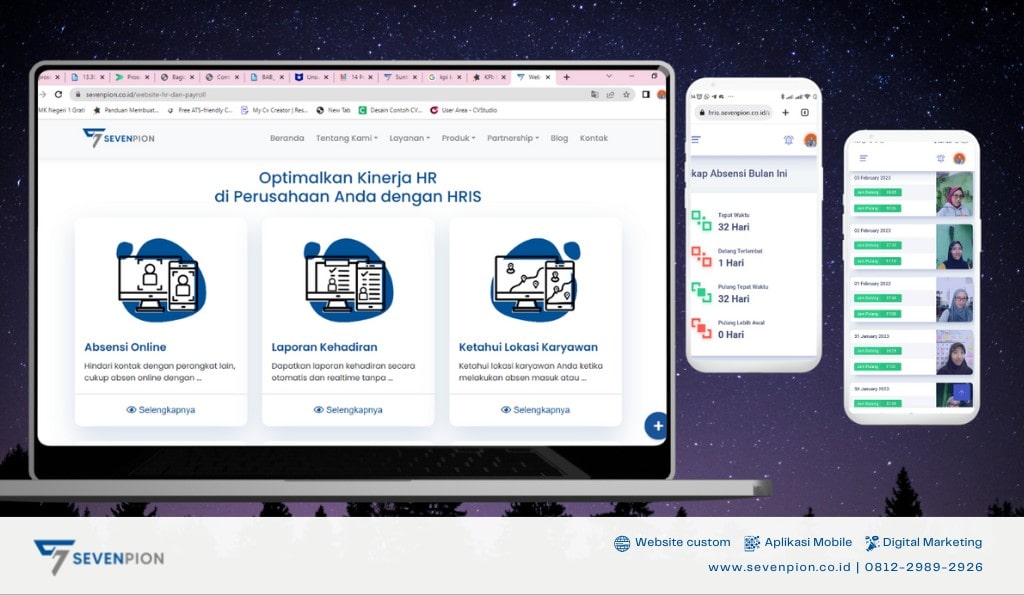Reload the page in the laptop browser
1024x595 pixels.
[x=58, y=94]
